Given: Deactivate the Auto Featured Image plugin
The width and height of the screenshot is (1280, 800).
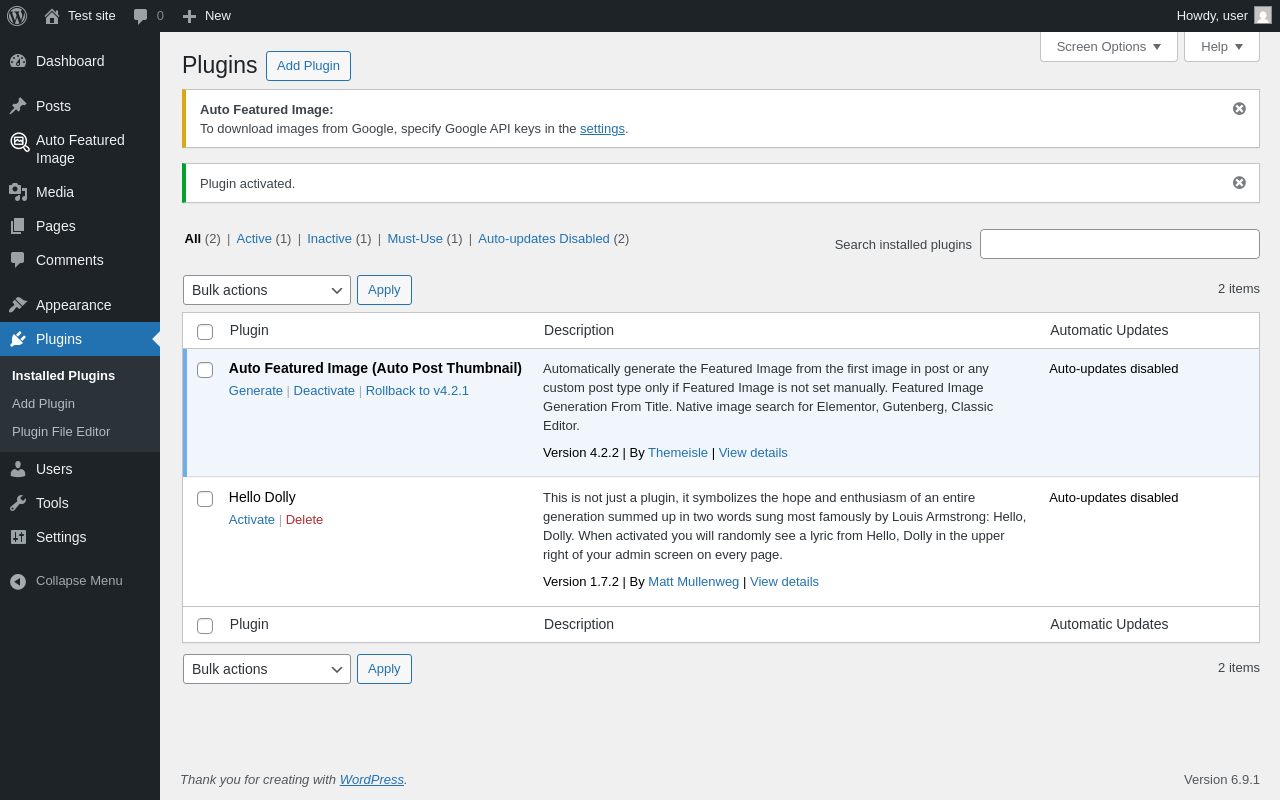Looking at the screenshot, I should pos(324,391).
